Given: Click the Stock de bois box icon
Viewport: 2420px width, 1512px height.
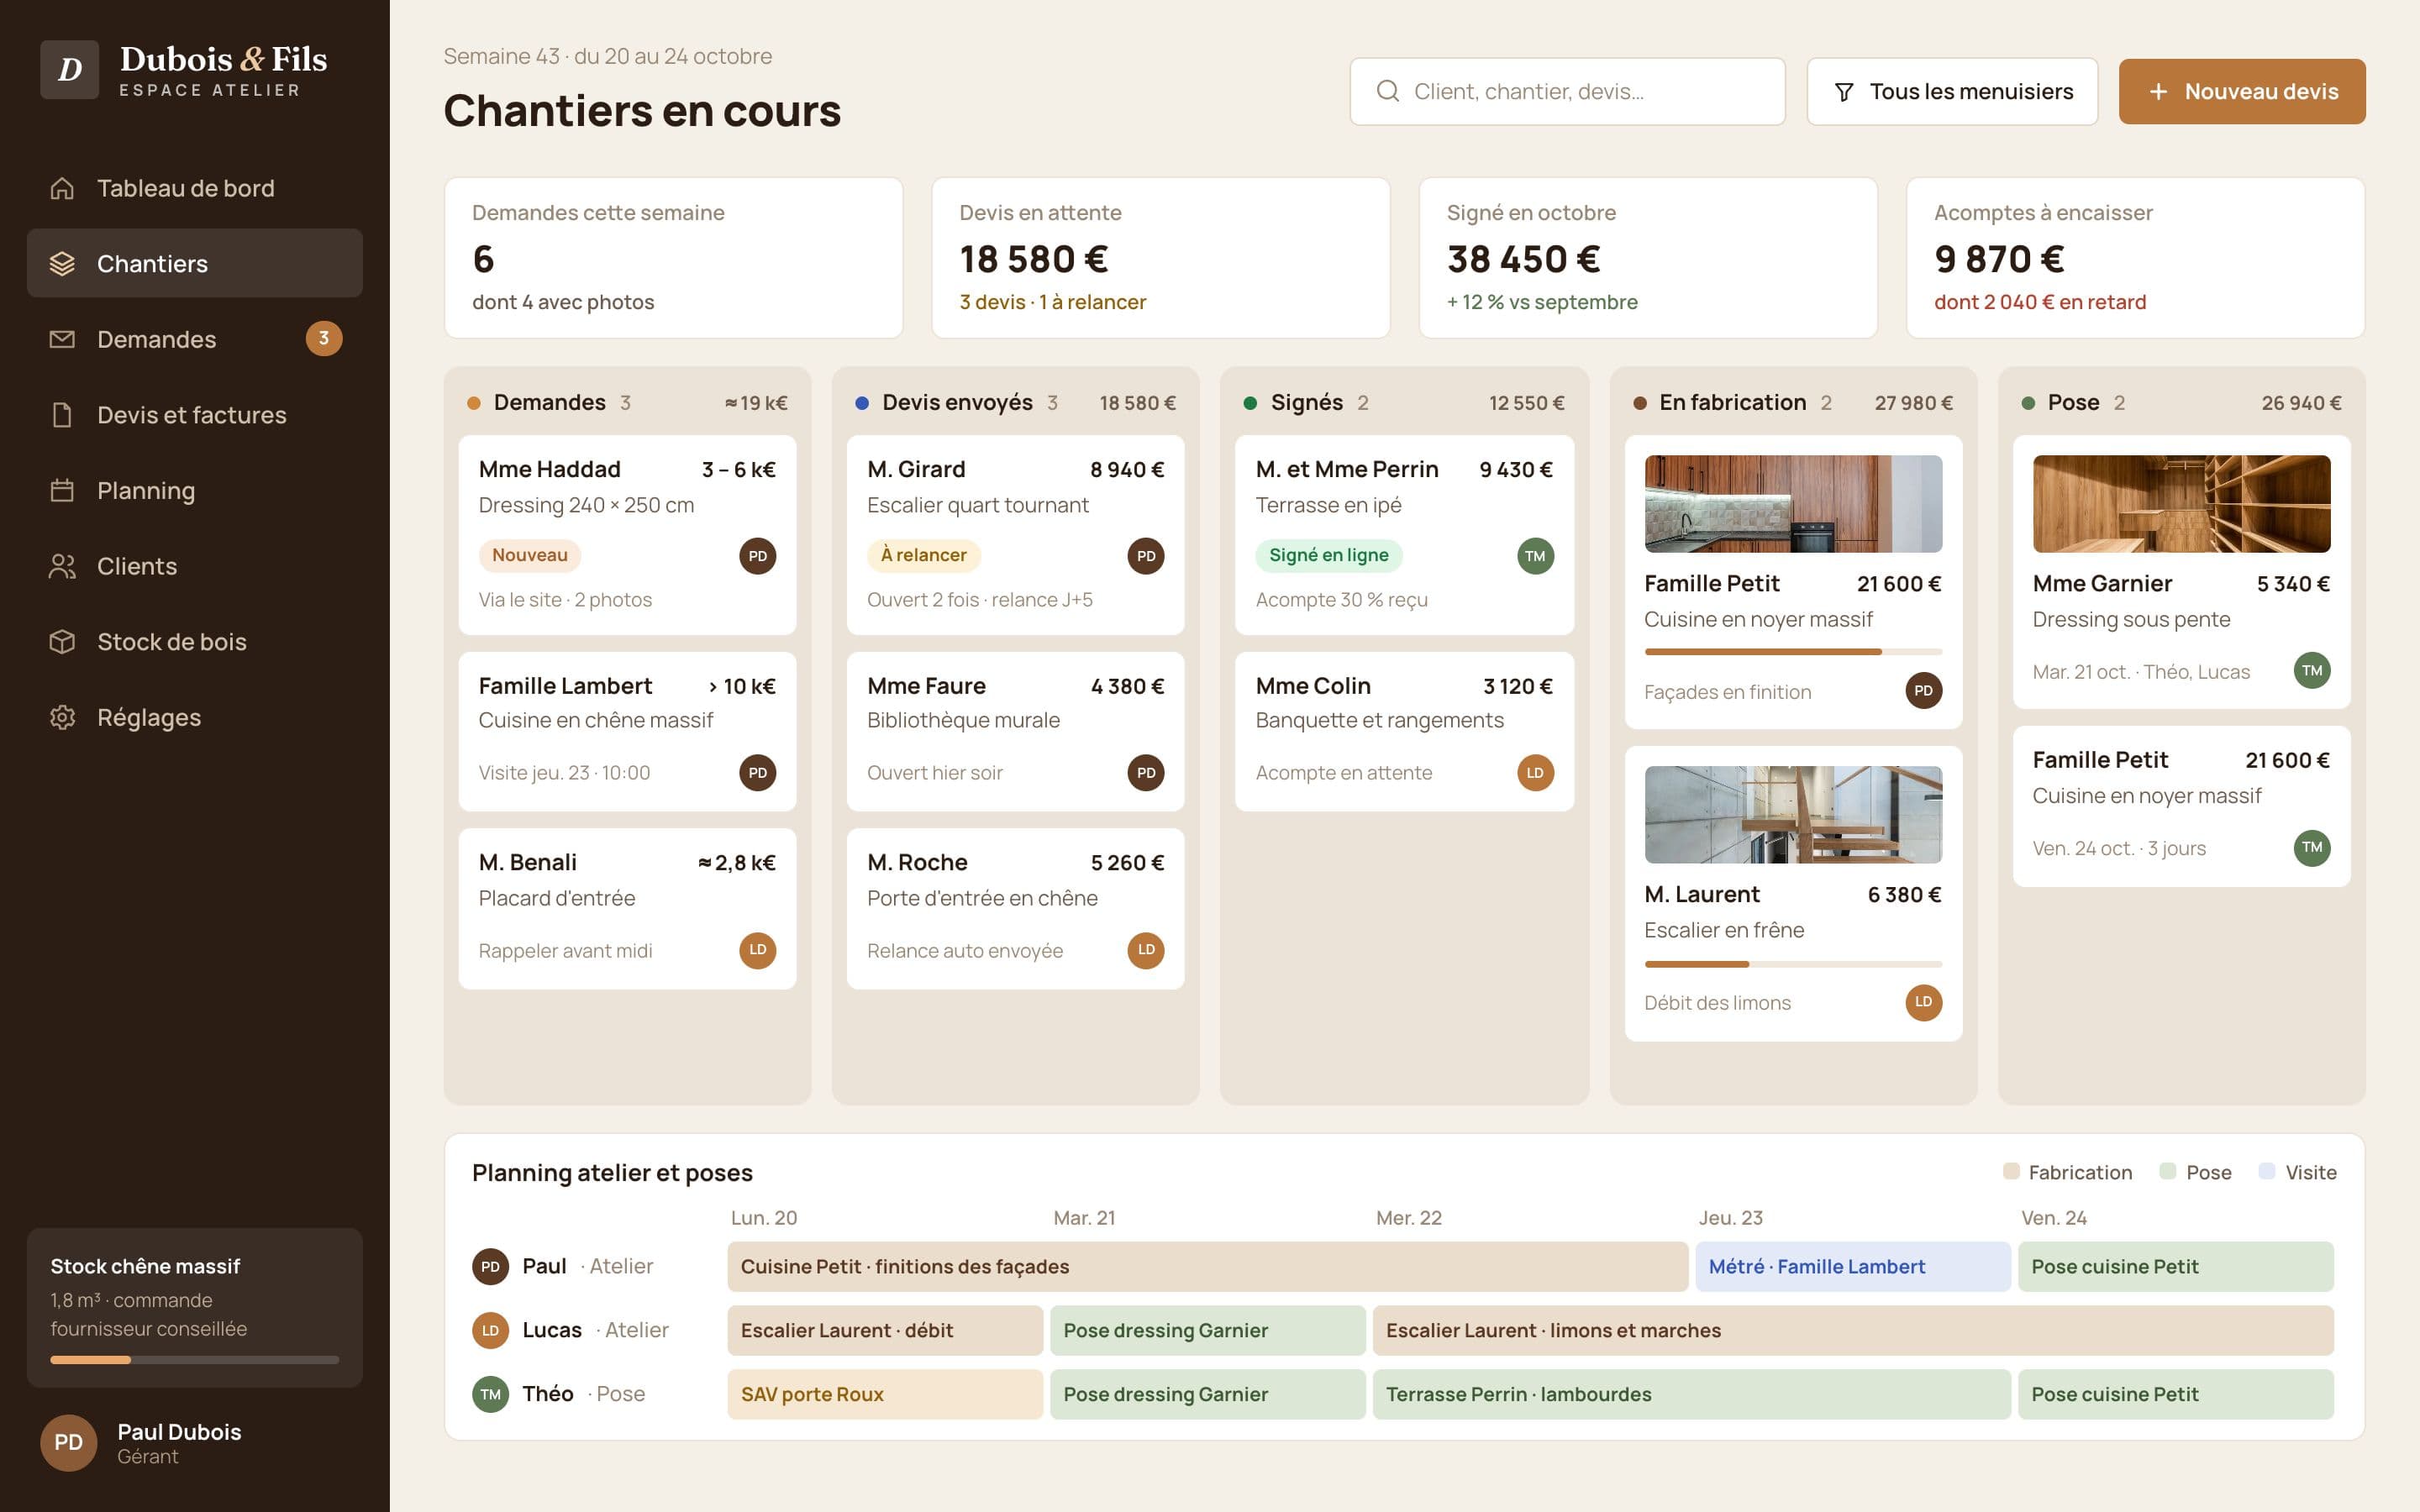Looking at the screenshot, I should point(62,642).
